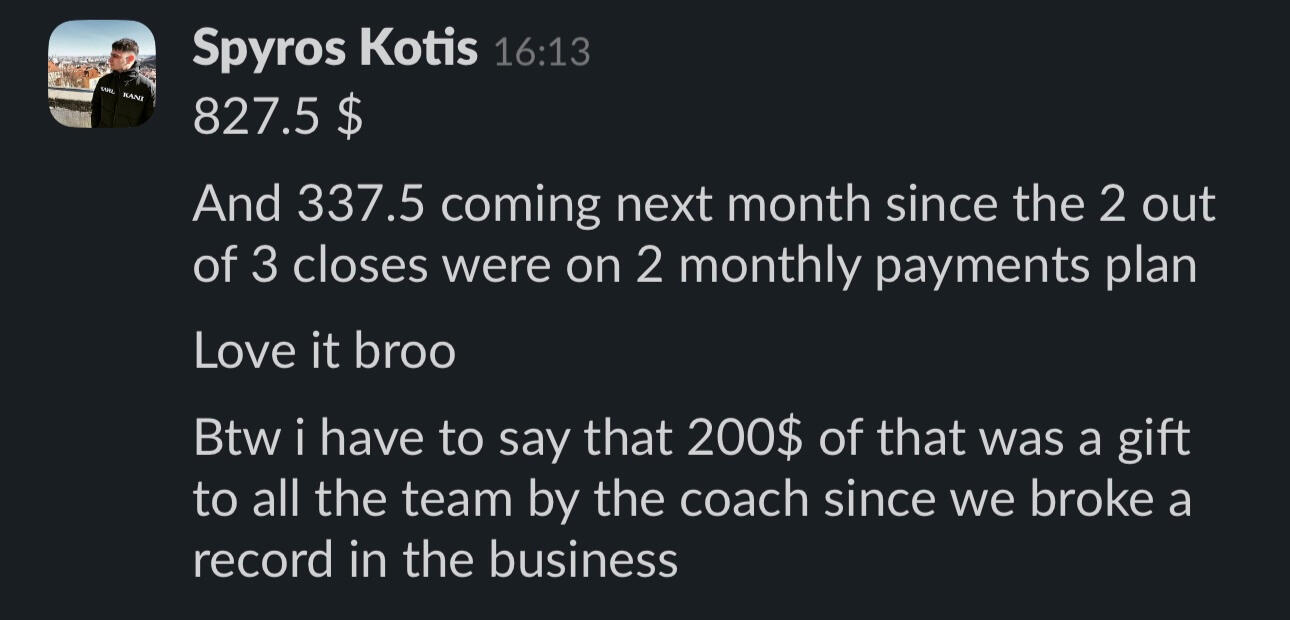Select the "827.5 $" message line

(x=277, y=119)
